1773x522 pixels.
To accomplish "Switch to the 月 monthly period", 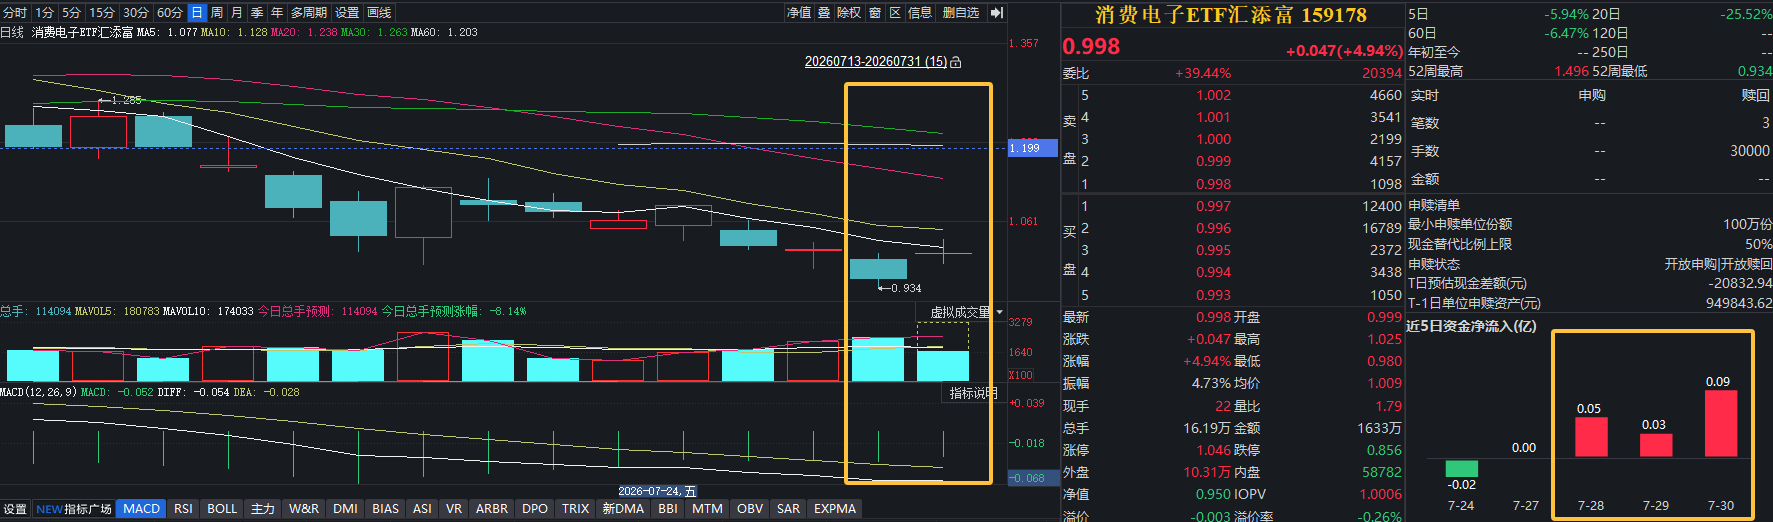I will [237, 13].
